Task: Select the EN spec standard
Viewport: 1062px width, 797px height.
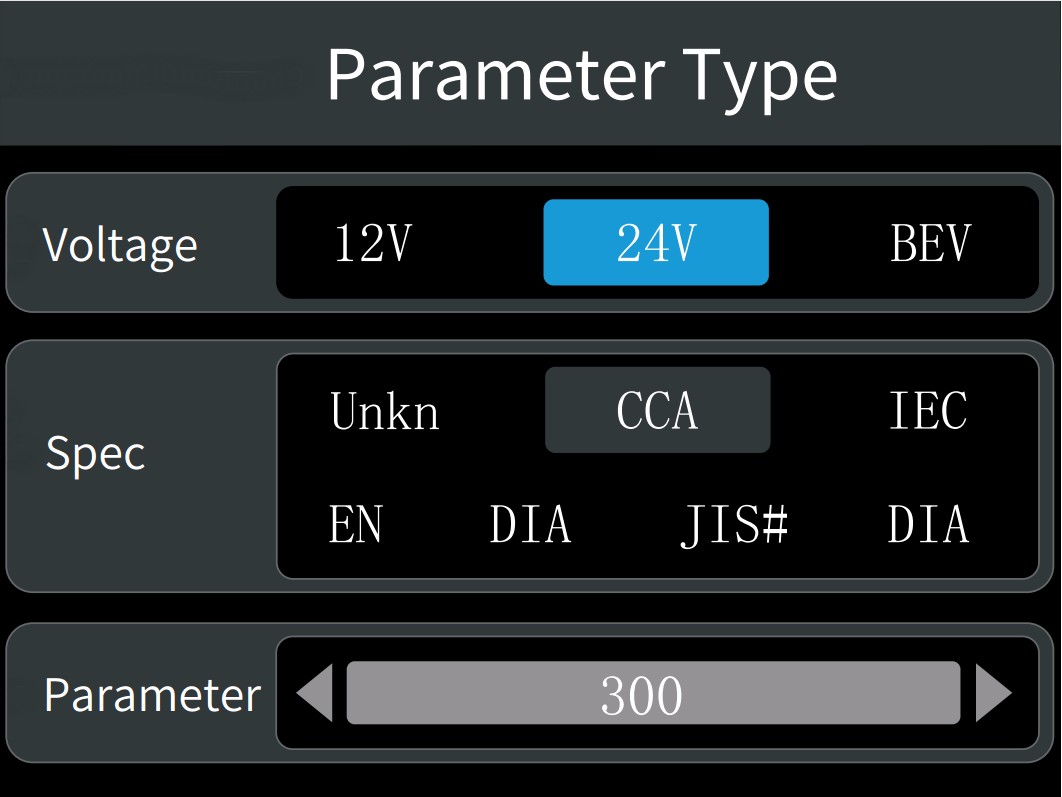Action: pos(356,524)
